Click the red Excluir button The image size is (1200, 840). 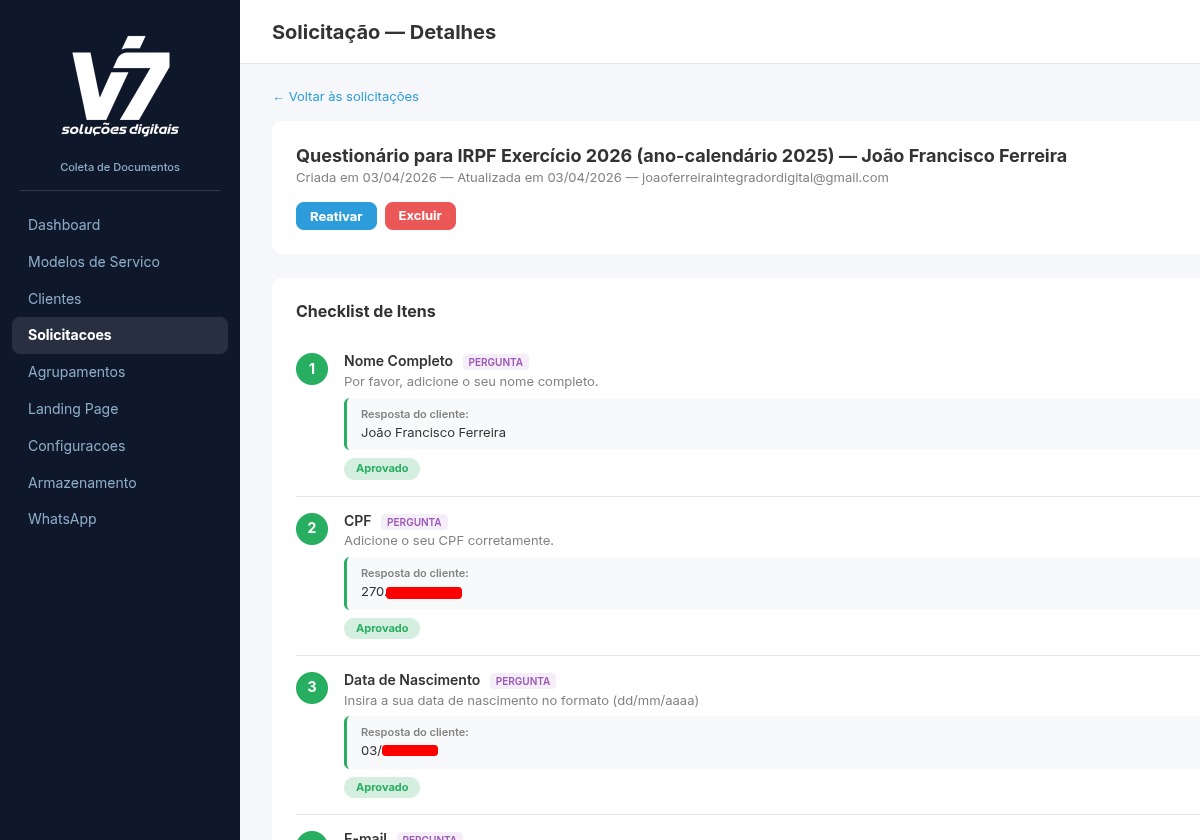[420, 216]
